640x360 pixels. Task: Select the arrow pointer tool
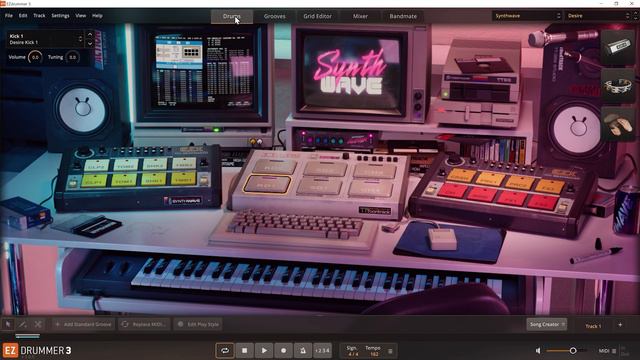(8, 324)
